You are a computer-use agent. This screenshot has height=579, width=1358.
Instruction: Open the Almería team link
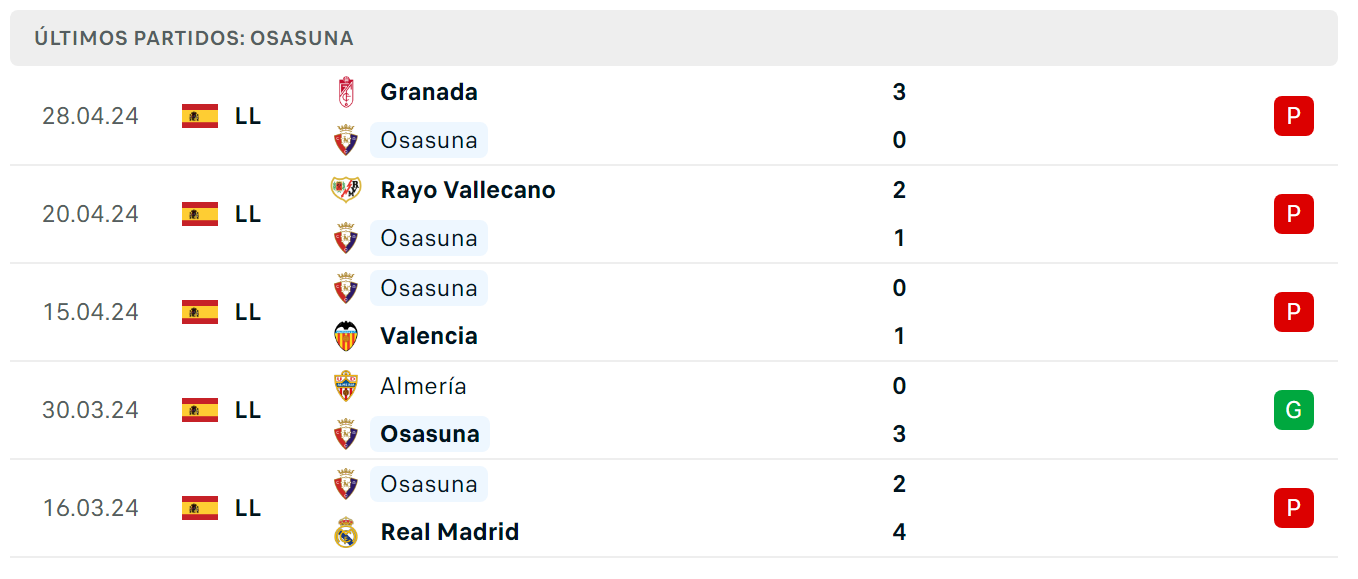[x=423, y=386]
